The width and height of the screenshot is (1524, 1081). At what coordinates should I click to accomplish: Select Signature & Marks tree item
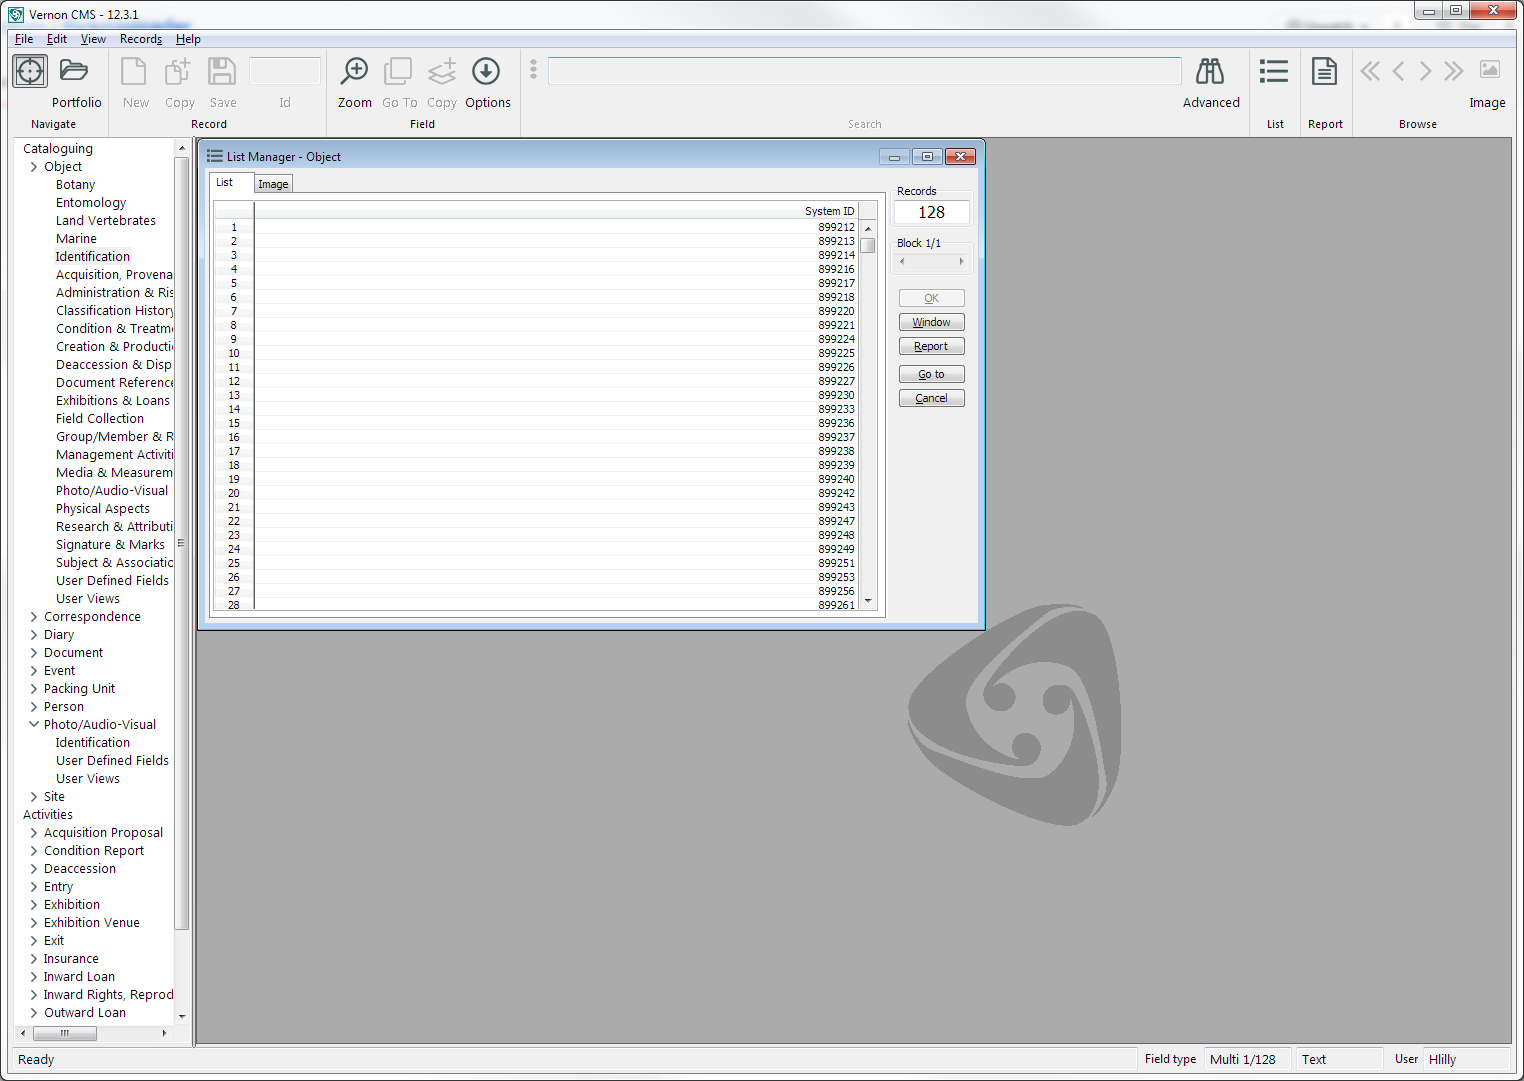[110, 545]
